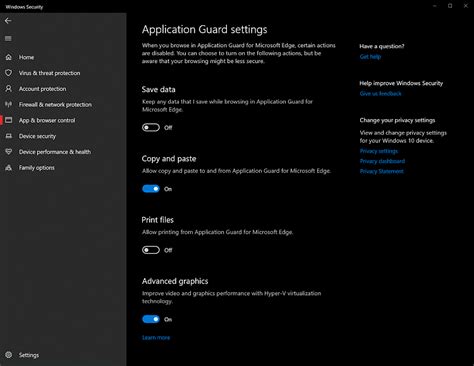Click the 'Have a question?' text
The height and width of the screenshot is (366, 474).
pos(382,46)
